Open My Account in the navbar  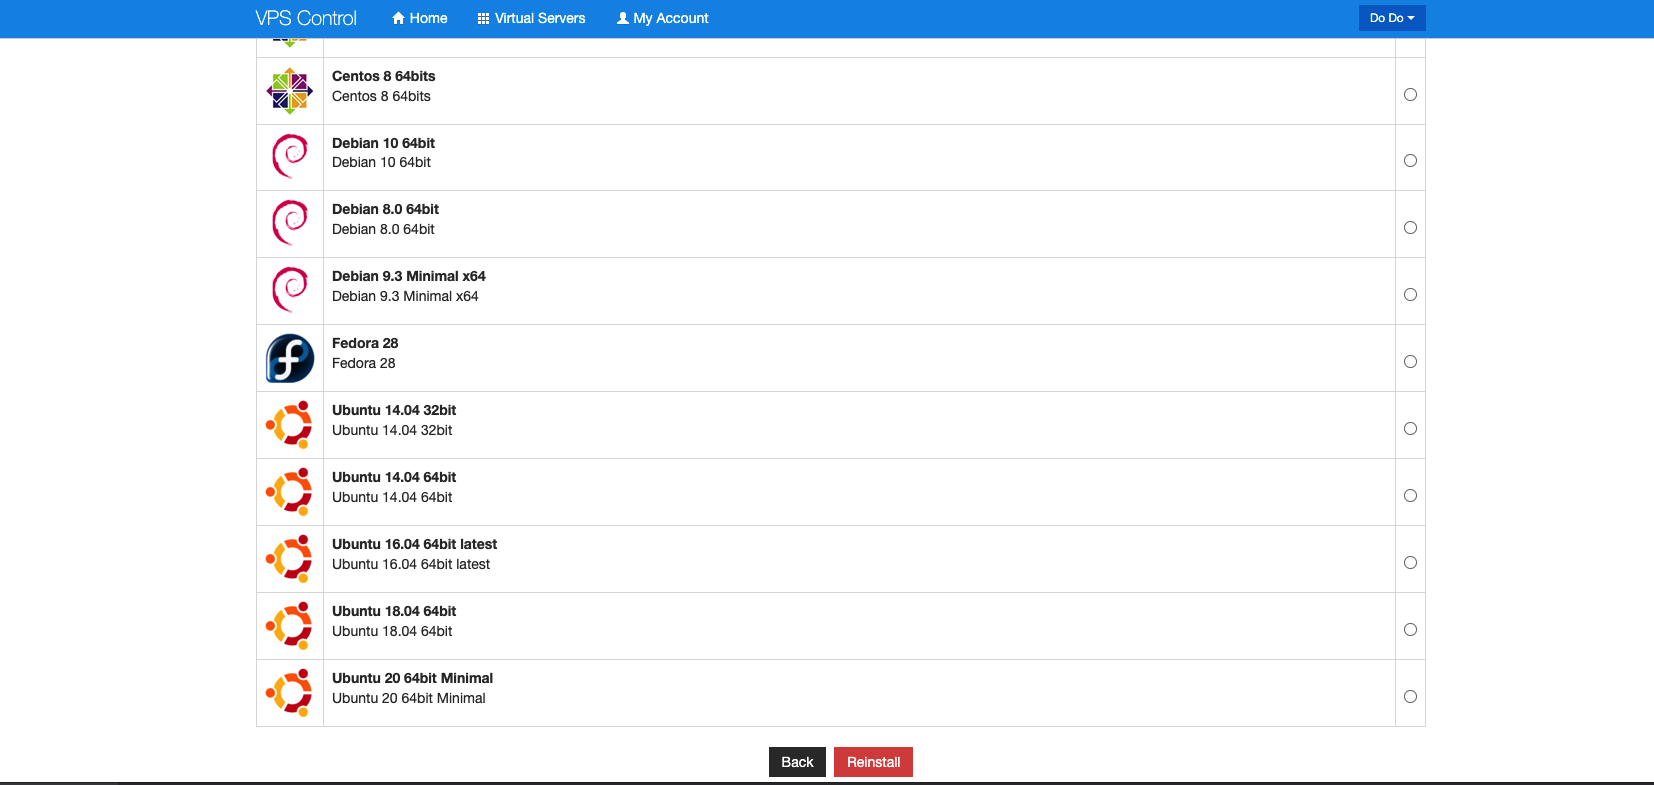[x=662, y=18]
